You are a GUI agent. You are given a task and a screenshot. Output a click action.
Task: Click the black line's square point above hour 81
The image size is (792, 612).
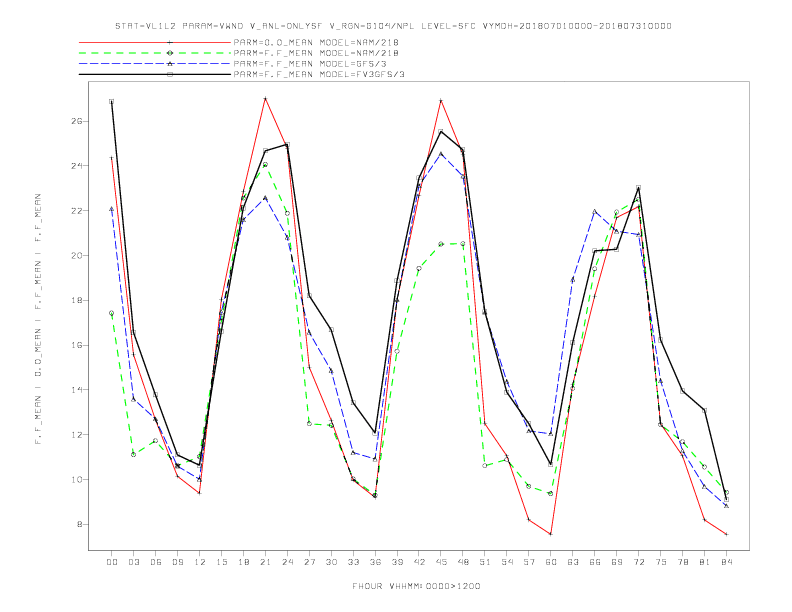click(705, 411)
